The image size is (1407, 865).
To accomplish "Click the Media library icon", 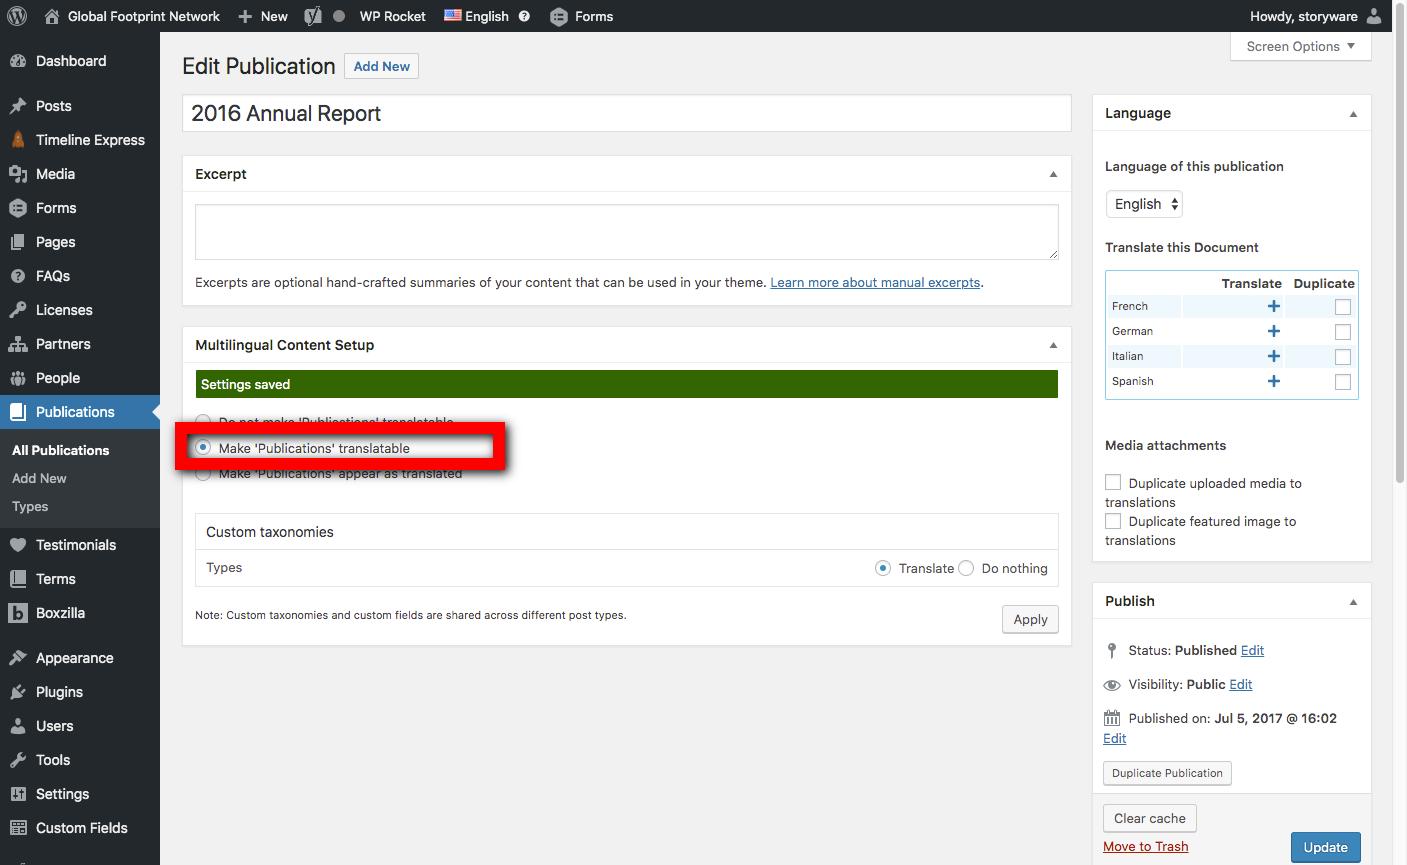I will click(17, 174).
